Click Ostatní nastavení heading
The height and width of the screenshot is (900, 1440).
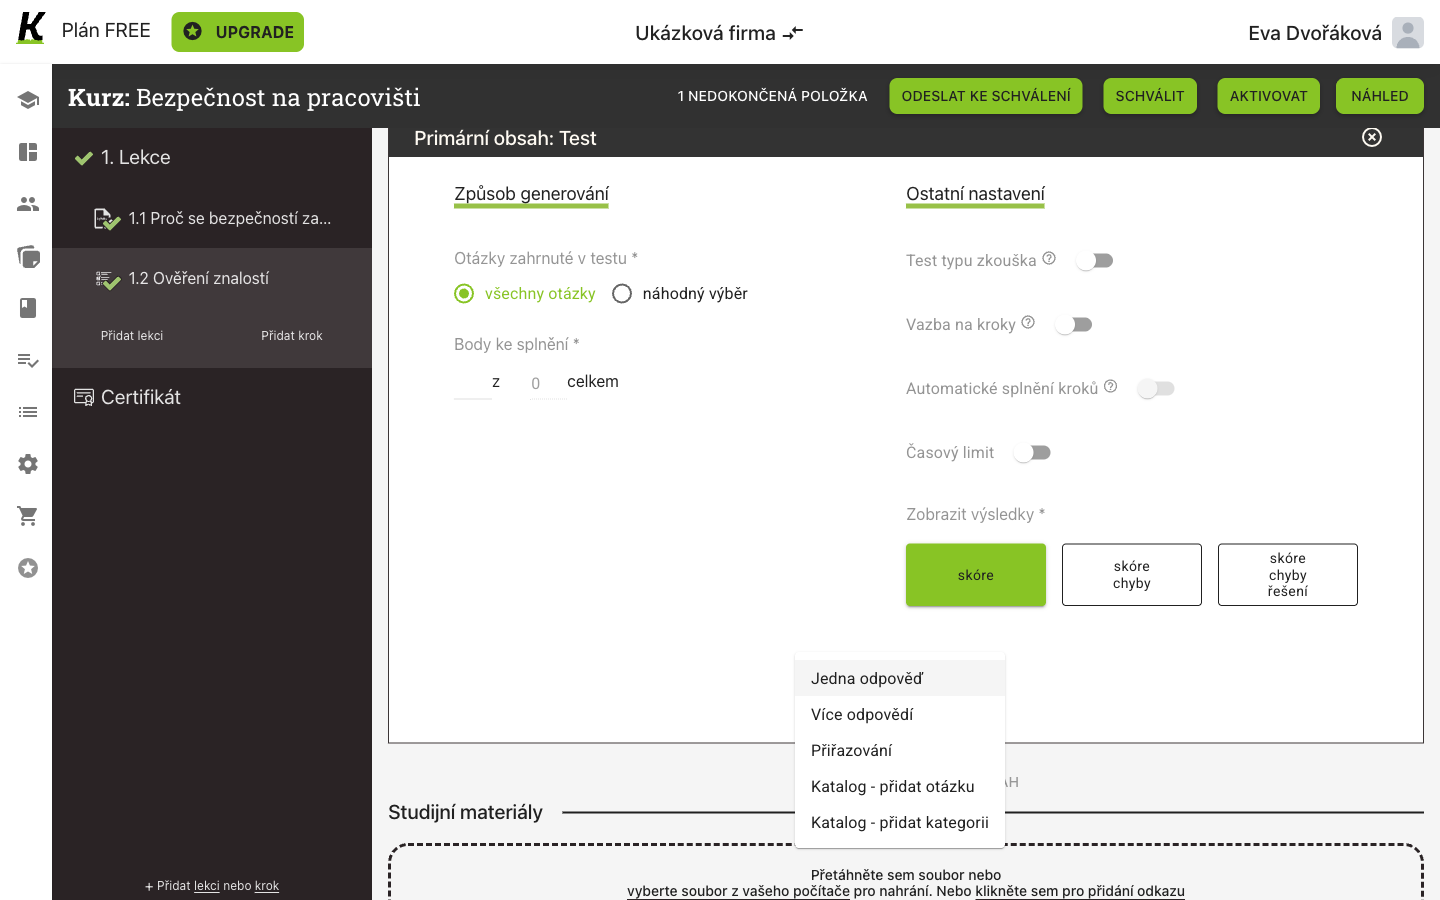click(975, 194)
